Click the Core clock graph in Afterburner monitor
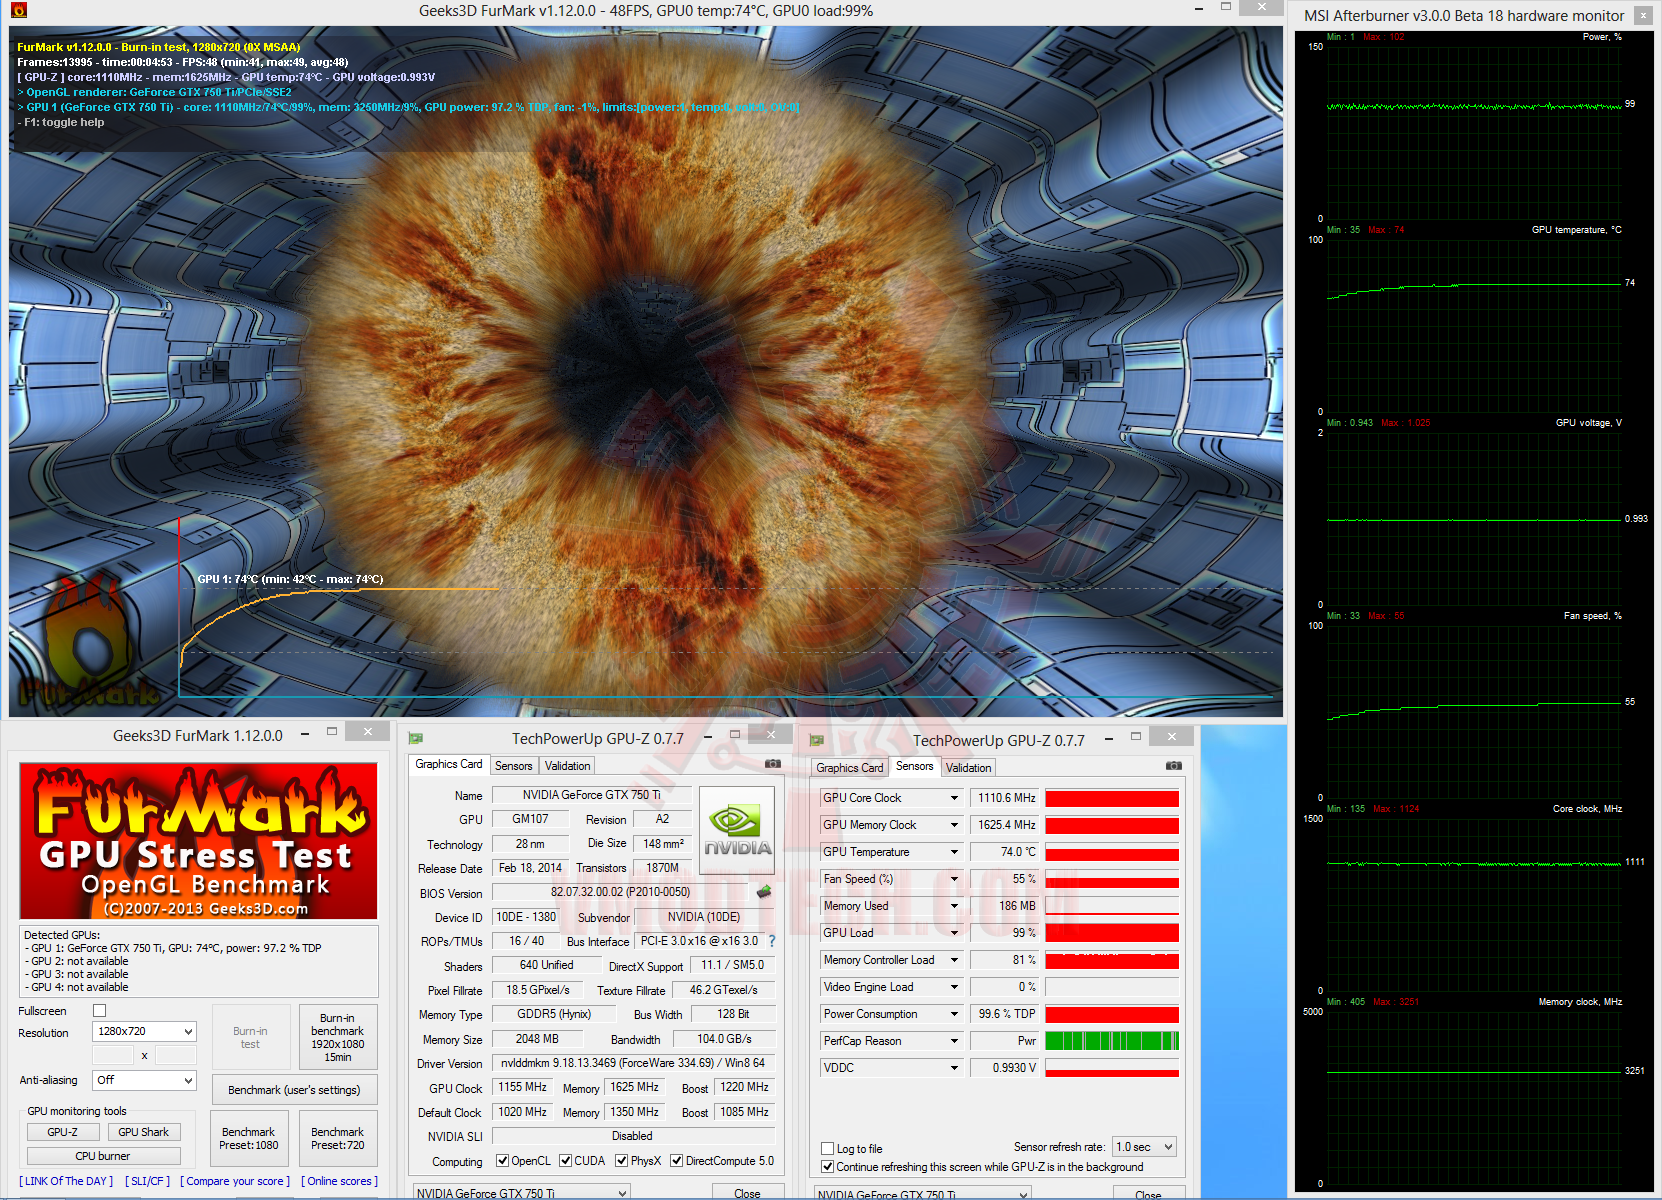The width and height of the screenshot is (1662, 1200). 1474,904
